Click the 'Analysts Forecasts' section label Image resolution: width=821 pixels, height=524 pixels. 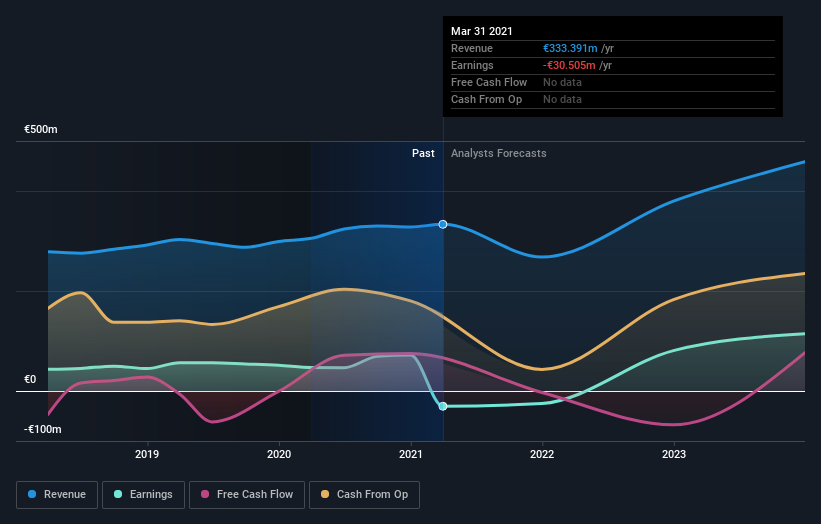point(498,153)
